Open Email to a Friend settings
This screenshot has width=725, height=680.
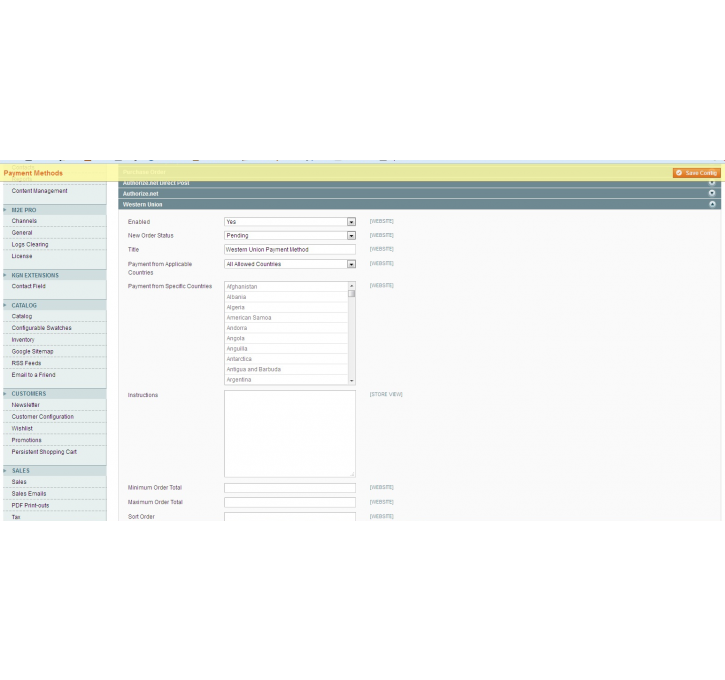[x=33, y=375]
